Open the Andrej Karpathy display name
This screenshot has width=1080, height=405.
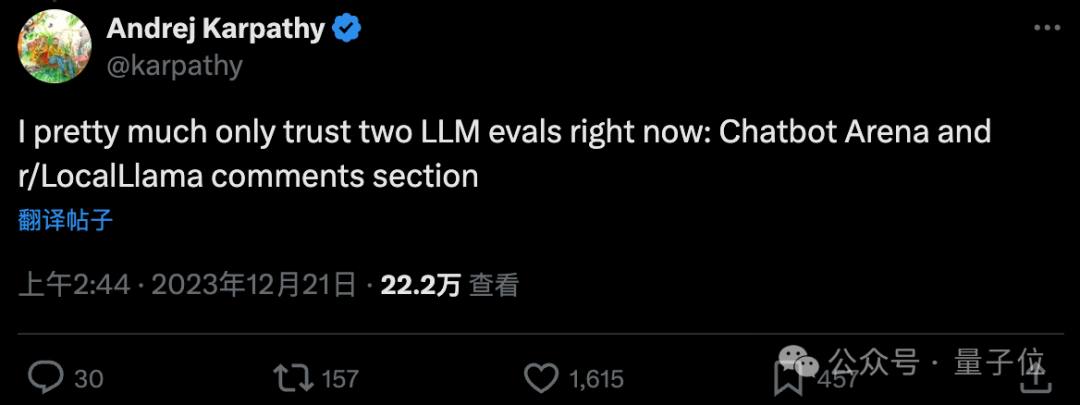(x=215, y=29)
